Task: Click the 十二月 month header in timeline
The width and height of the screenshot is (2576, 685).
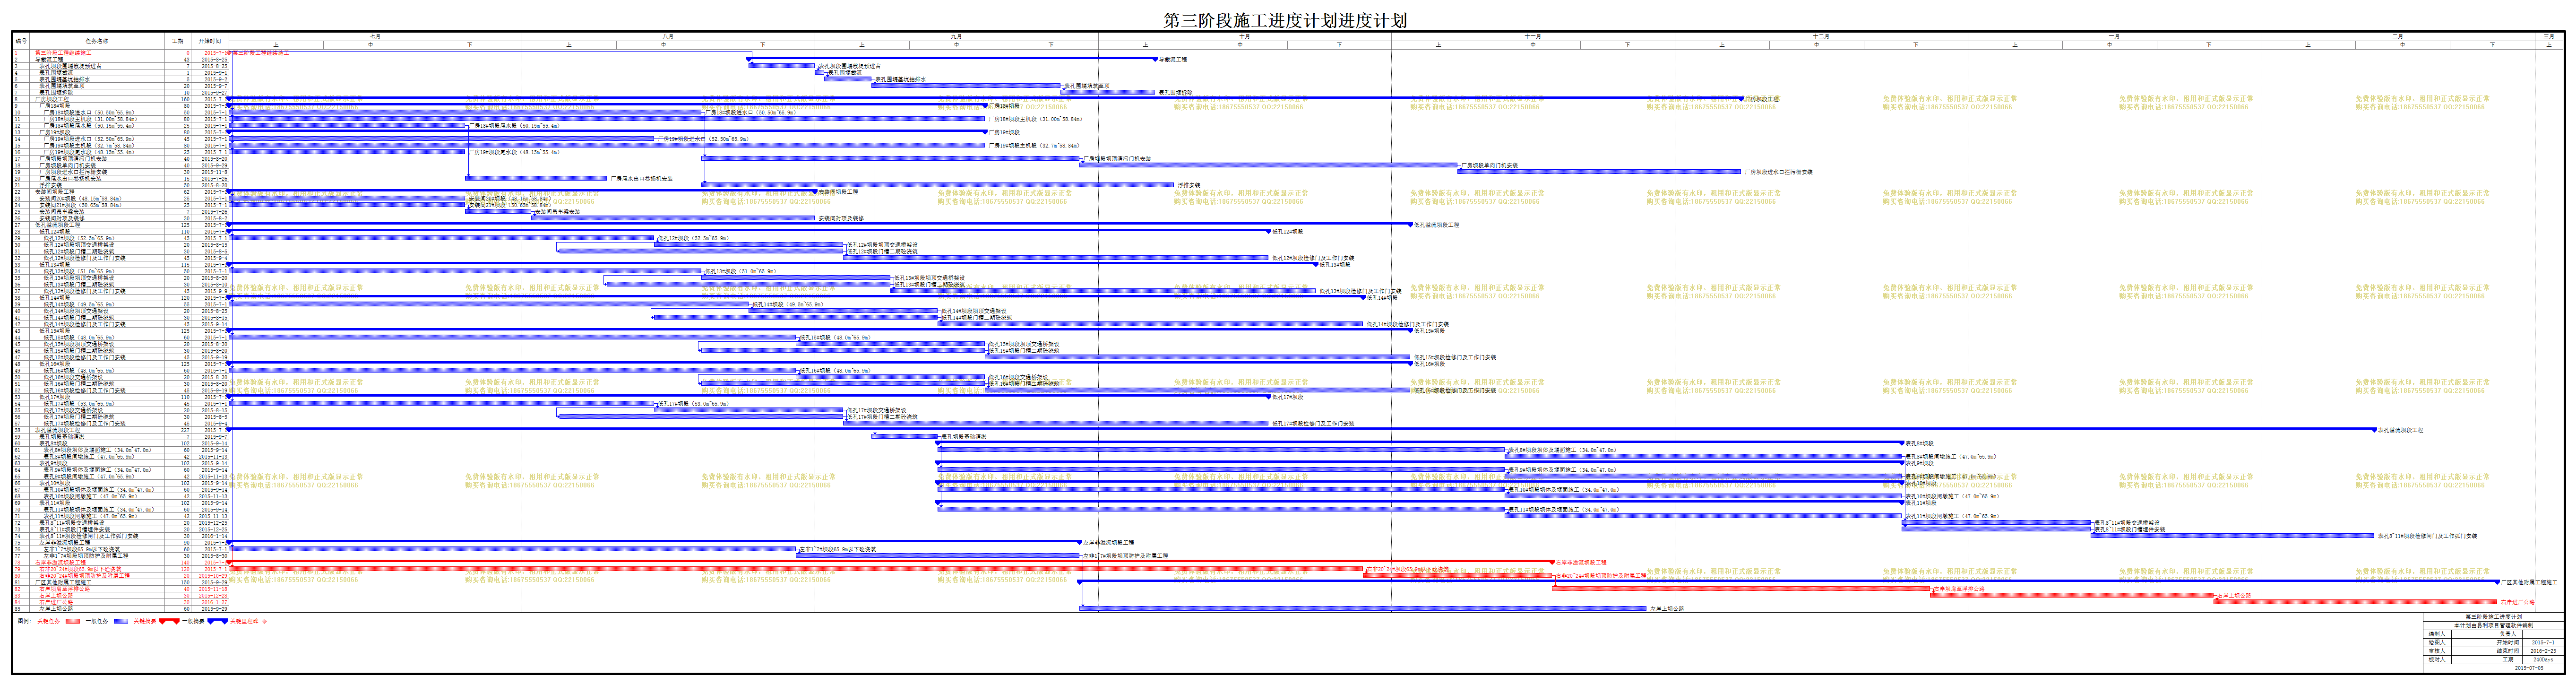Action: coord(1821,36)
